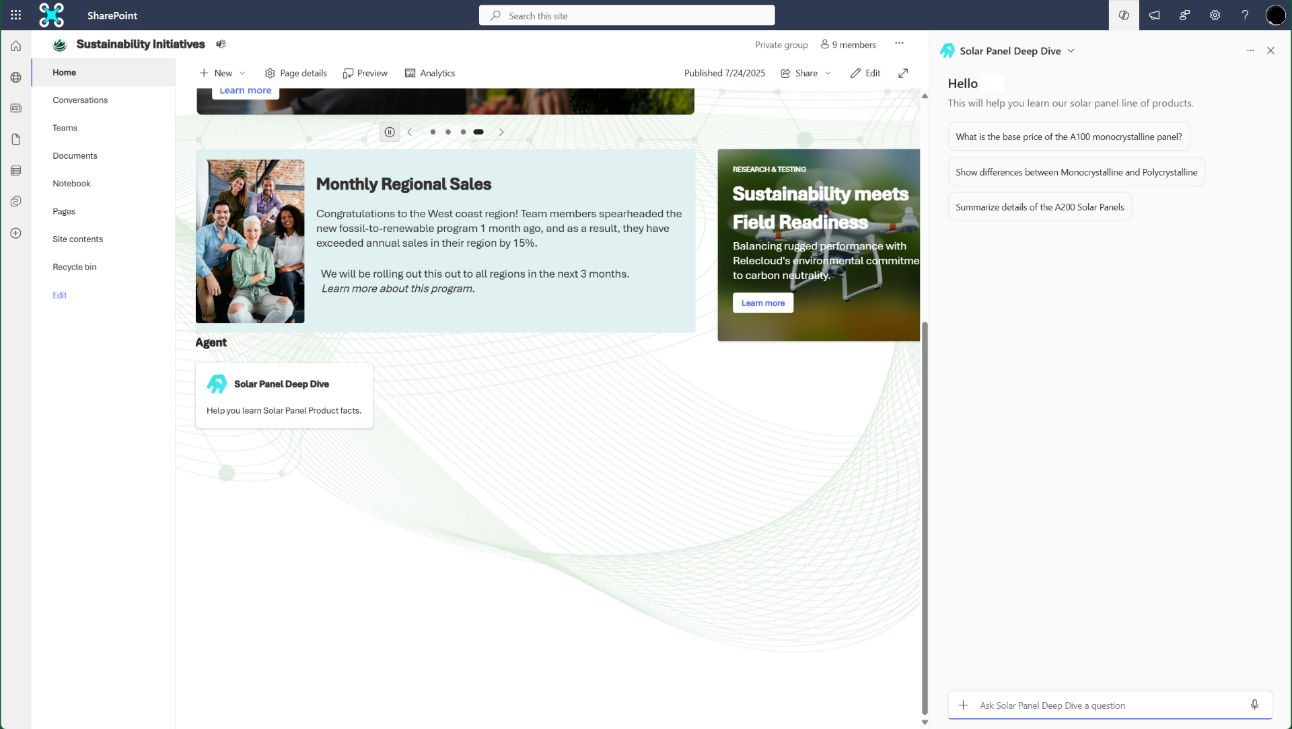Viewport: 1292px width, 729px height.
Task: Open the Share dropdown menu
Action: point(806,73)
